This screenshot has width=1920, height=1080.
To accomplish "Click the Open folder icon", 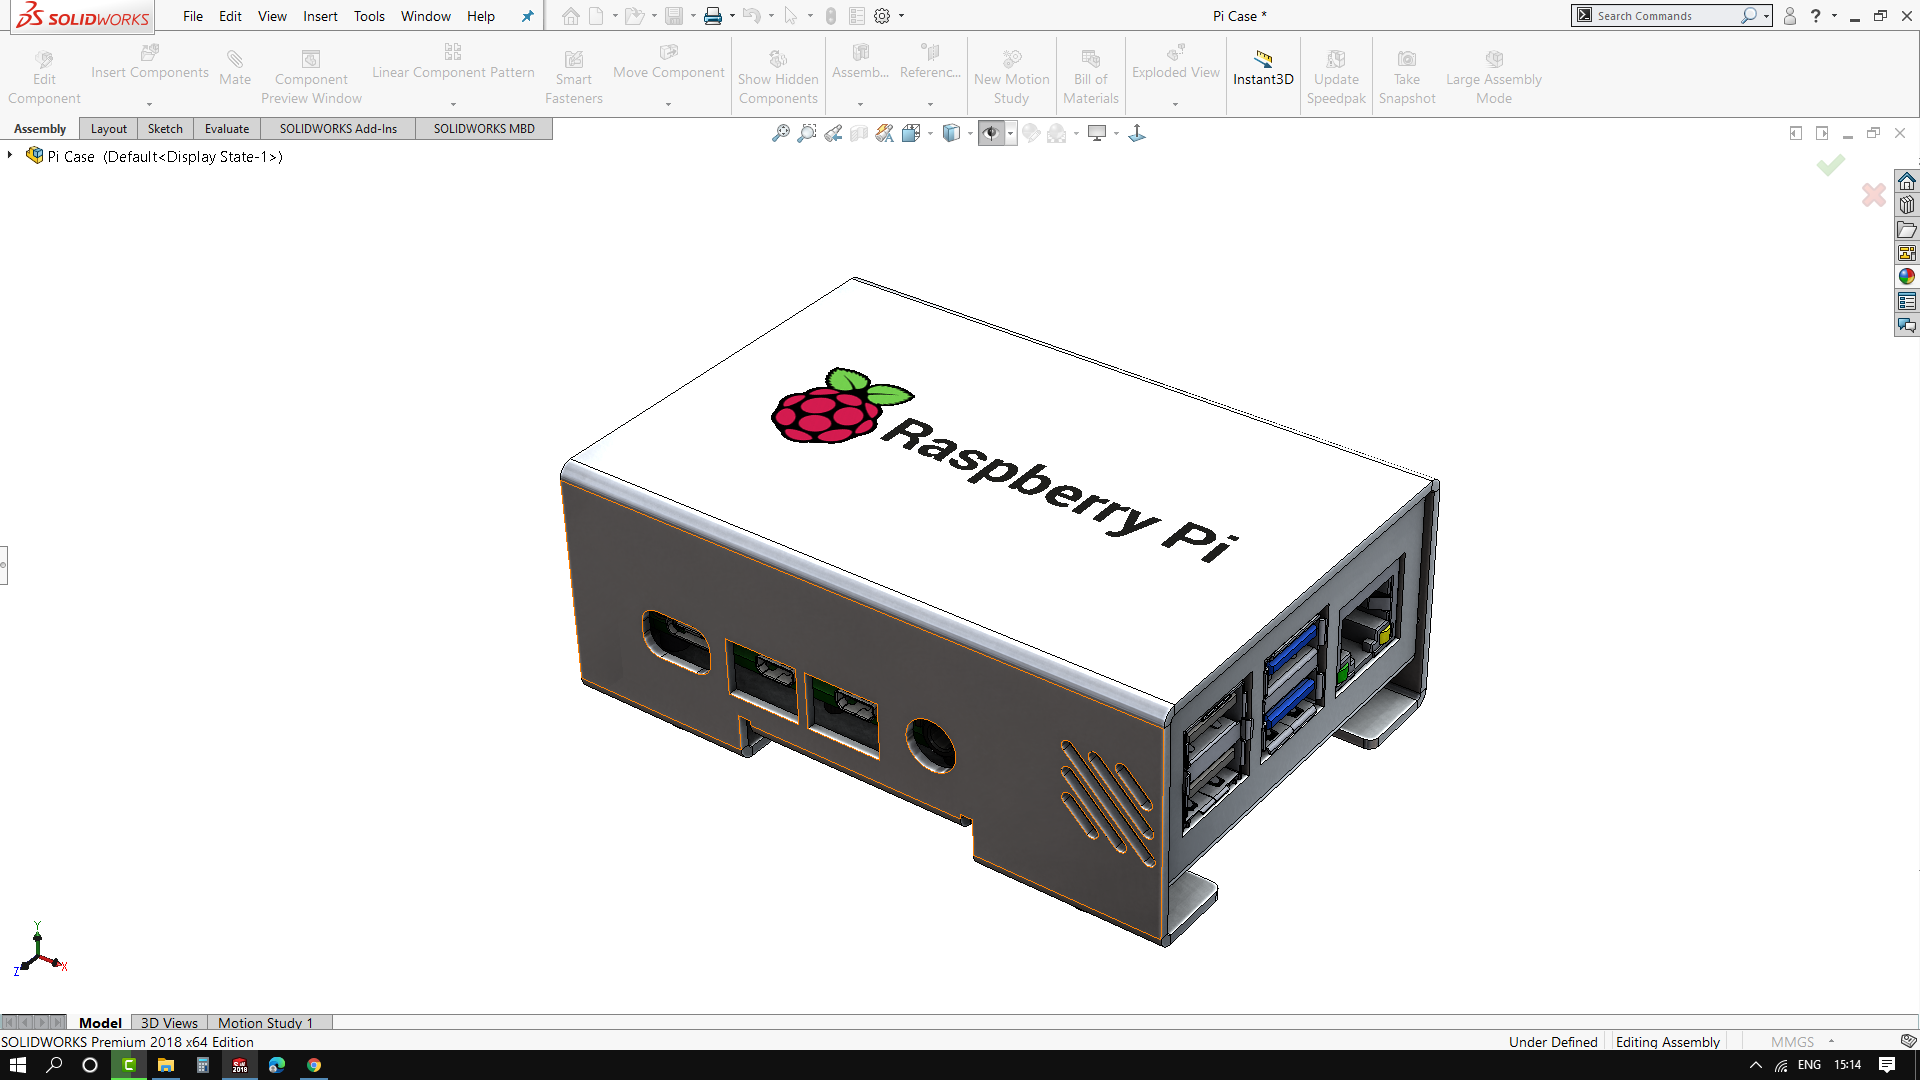I will pos(634,16).
